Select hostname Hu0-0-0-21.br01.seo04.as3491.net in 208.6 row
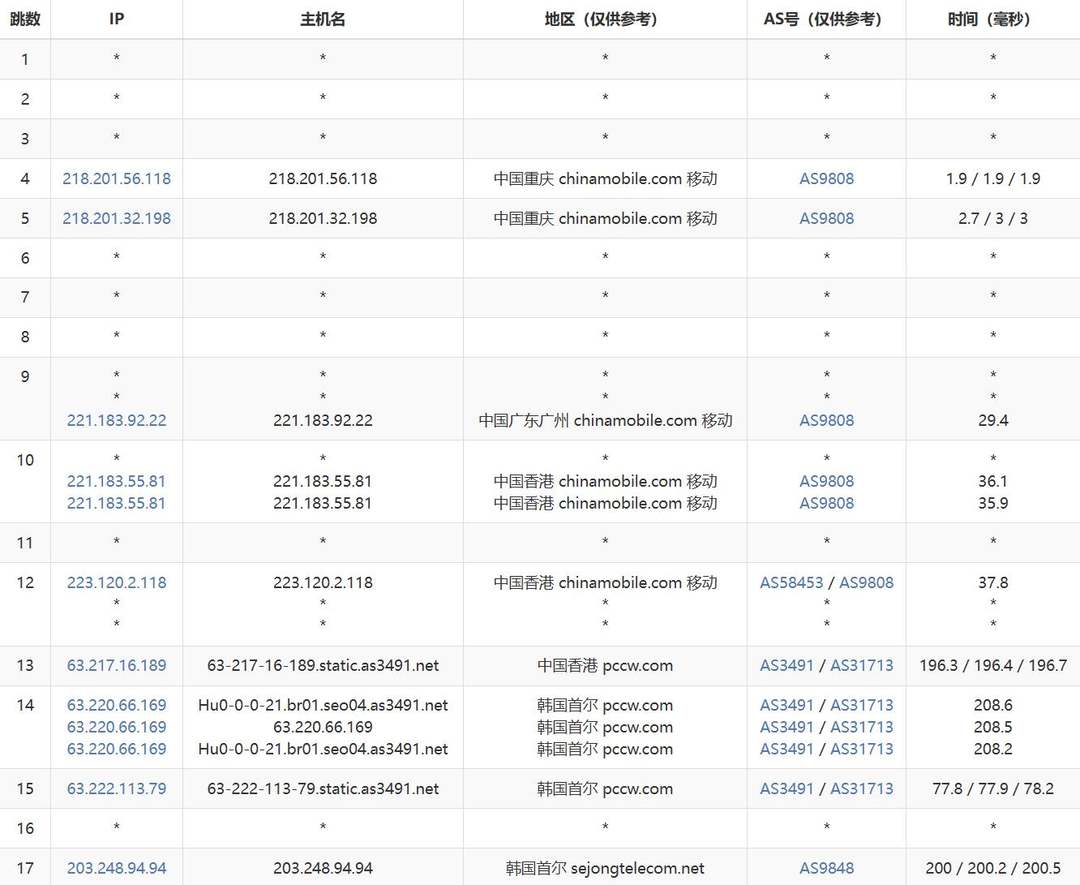Screen dimensions: 1080x885 [322, 705]
